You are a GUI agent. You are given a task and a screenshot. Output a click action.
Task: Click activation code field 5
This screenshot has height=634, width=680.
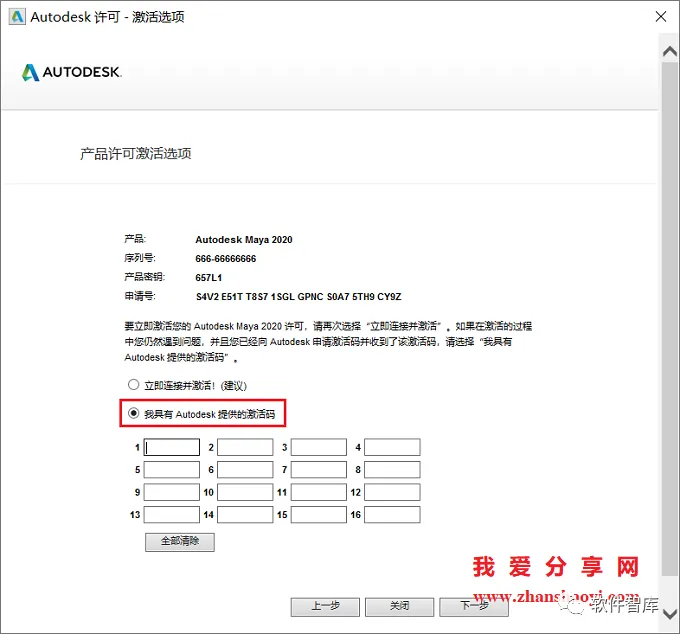tap(172, 470)
